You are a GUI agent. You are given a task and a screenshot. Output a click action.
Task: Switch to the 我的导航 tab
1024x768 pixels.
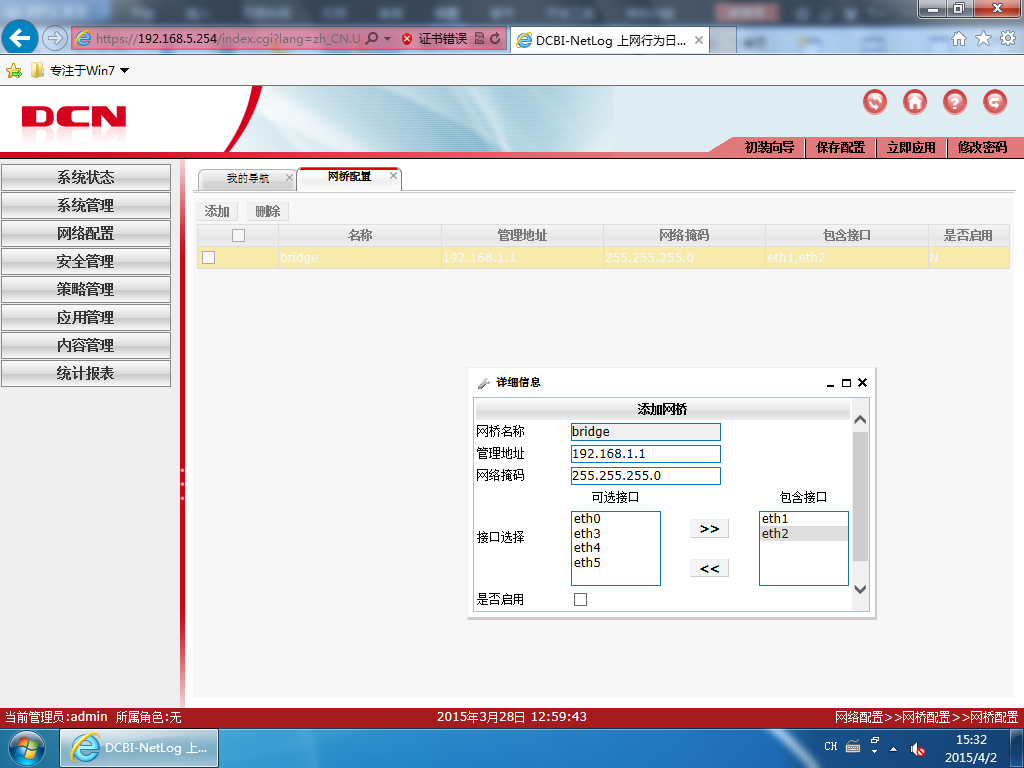click(x=248, y=178)
